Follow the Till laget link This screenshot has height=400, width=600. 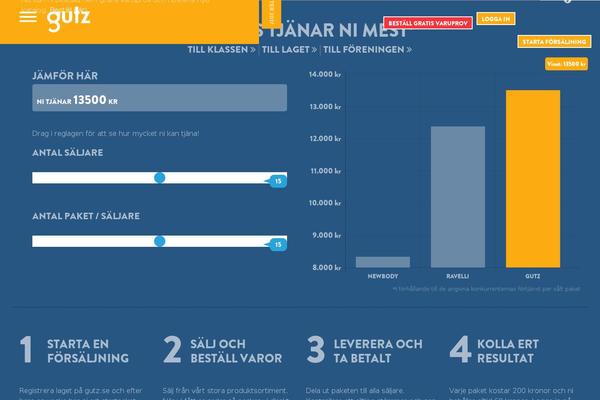pos(289,50)
